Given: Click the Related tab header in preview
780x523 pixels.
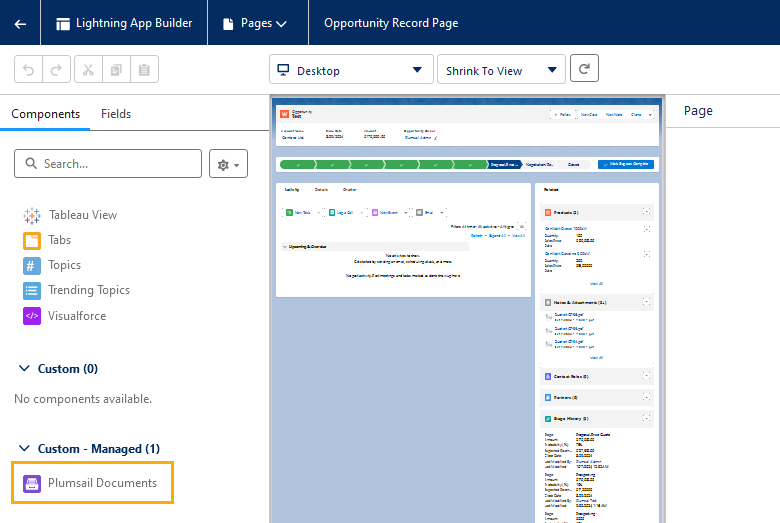Looking at the screenshot, I should click(x=551, y=190).
